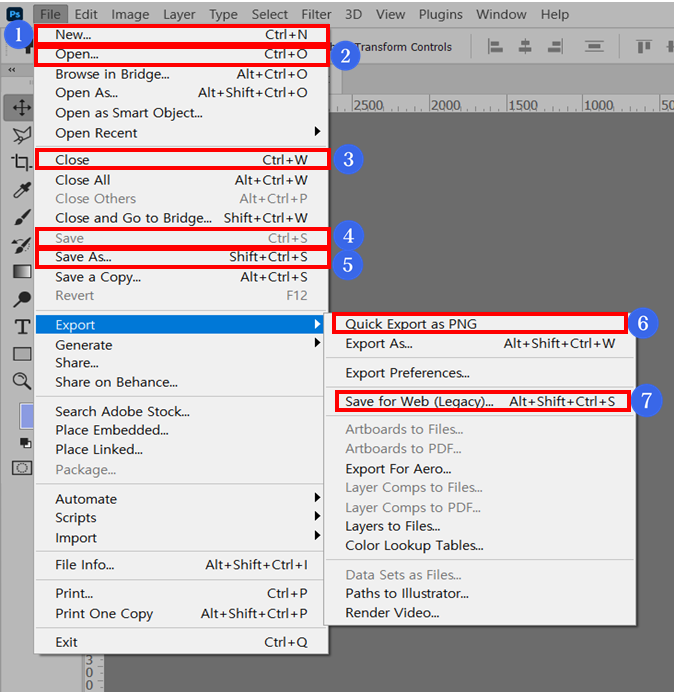Open File Info... dialog
The height and width of the screenshot is (692, 674).
pos(181,564)
